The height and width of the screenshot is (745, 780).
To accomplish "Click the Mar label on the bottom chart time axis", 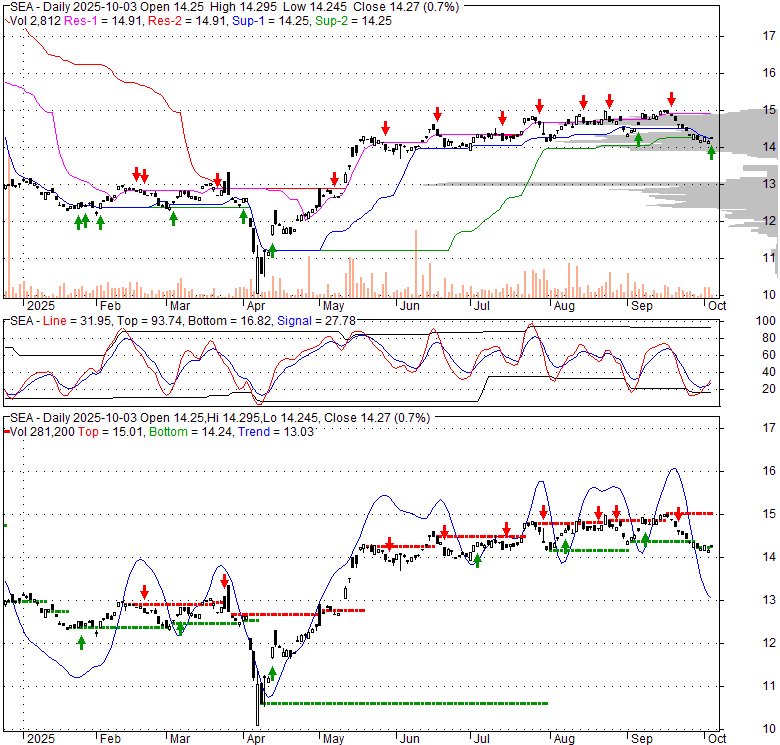I will pos(180,739).
